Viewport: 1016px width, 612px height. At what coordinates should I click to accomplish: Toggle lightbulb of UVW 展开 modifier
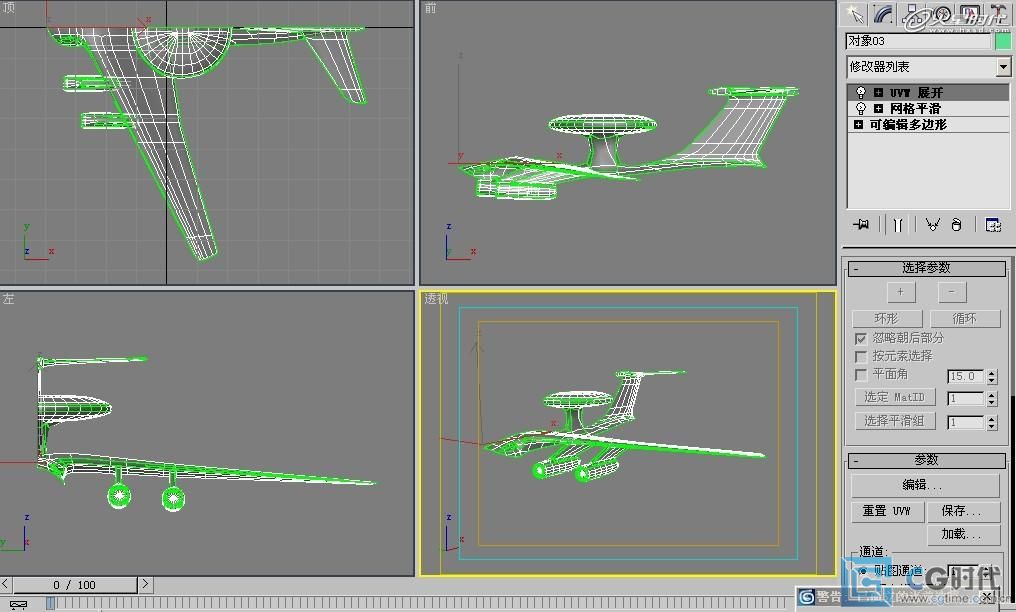tap(860, 93)
